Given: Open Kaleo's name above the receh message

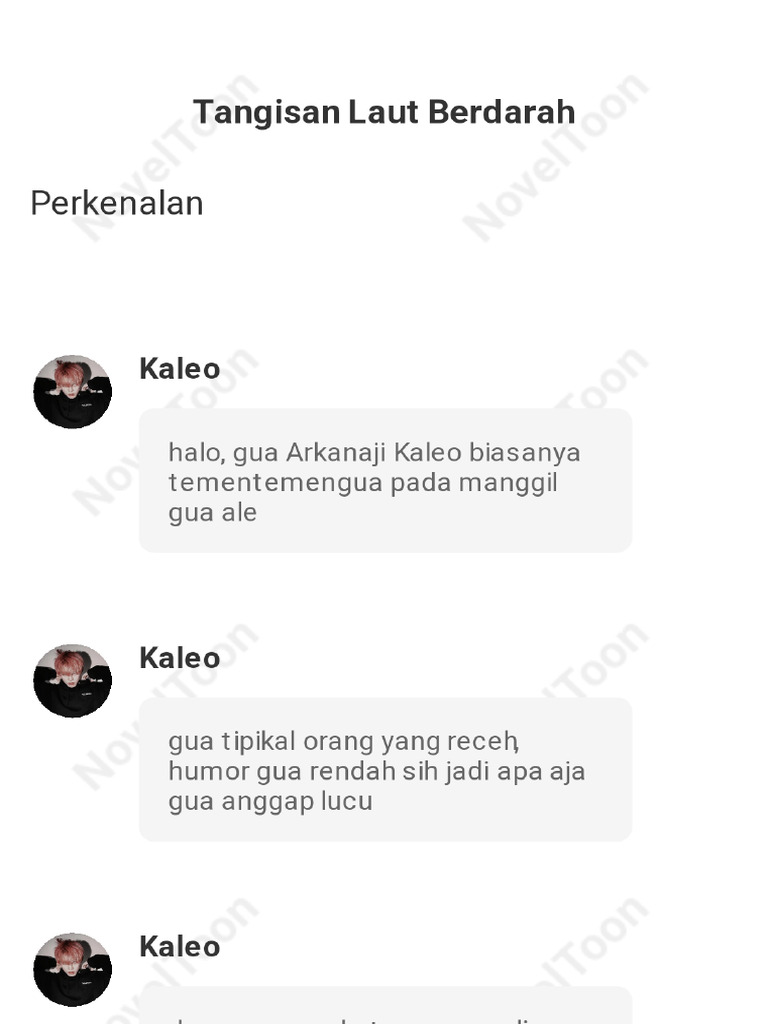Looking at the screenshot, I should tap(180, 658).
